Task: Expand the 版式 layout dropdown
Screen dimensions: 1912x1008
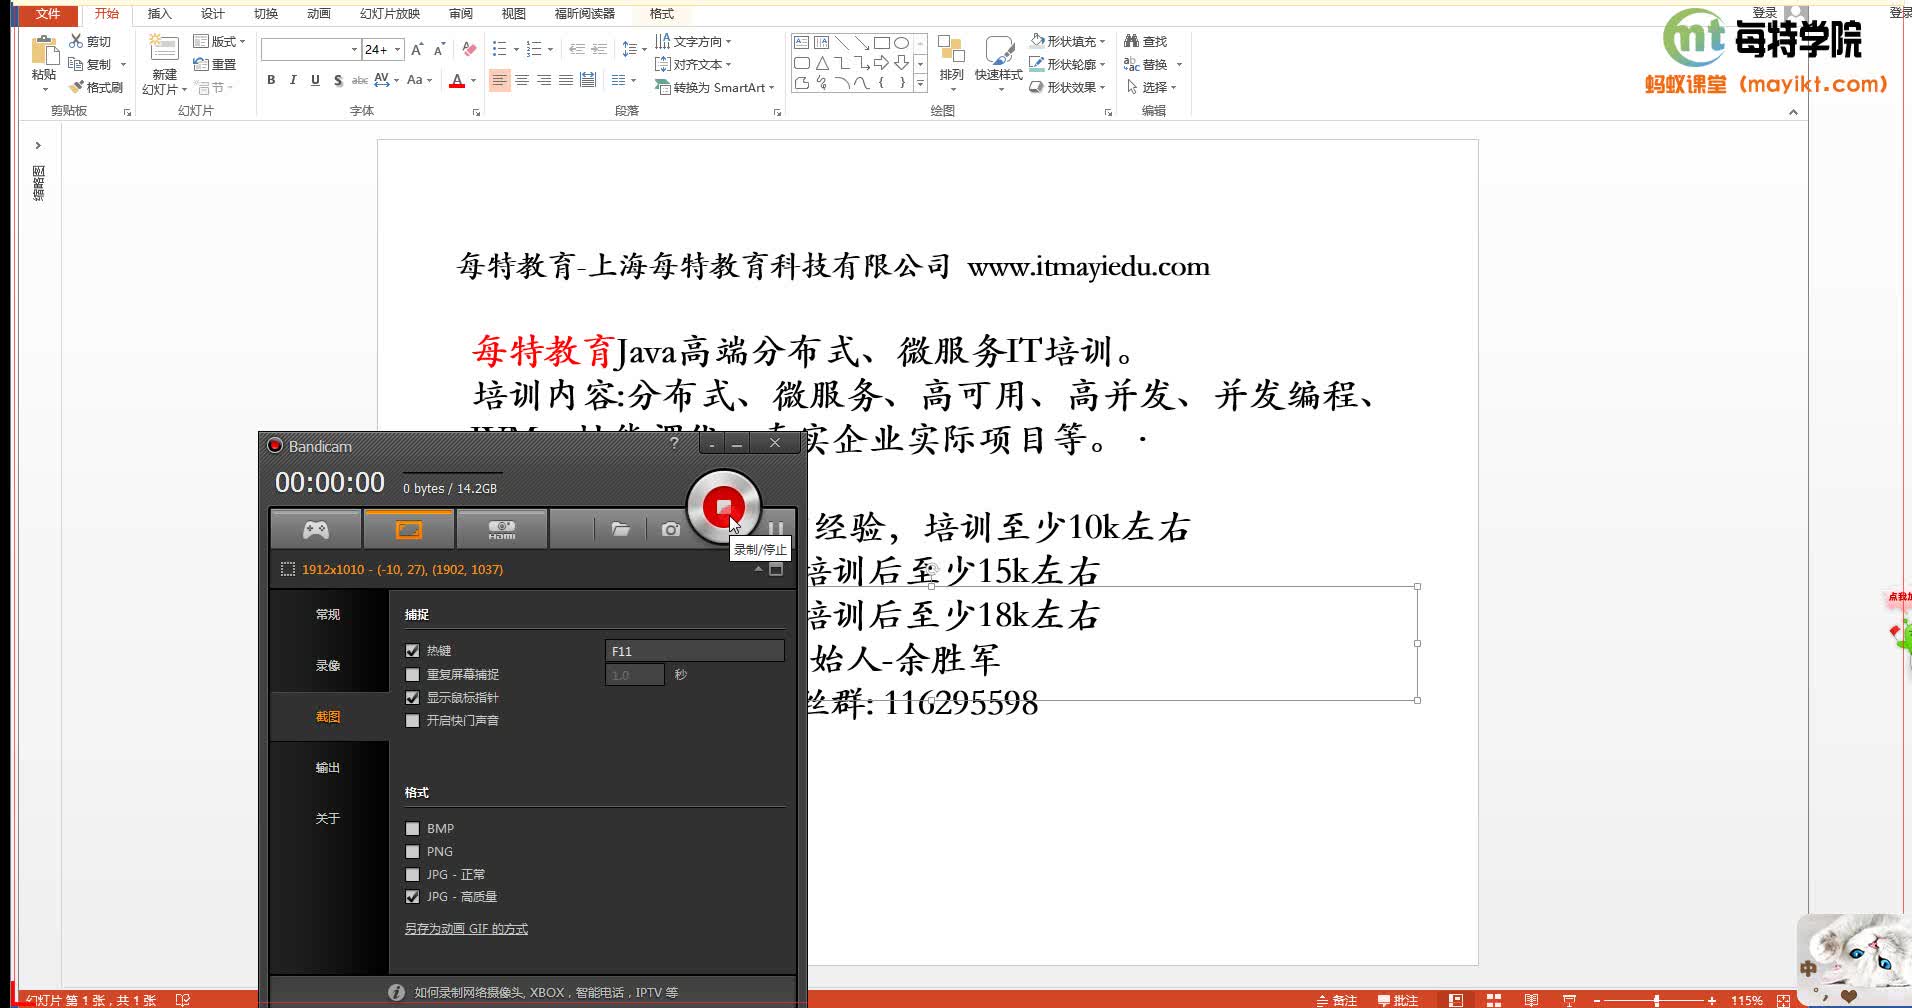Action: tap(219, 41)
